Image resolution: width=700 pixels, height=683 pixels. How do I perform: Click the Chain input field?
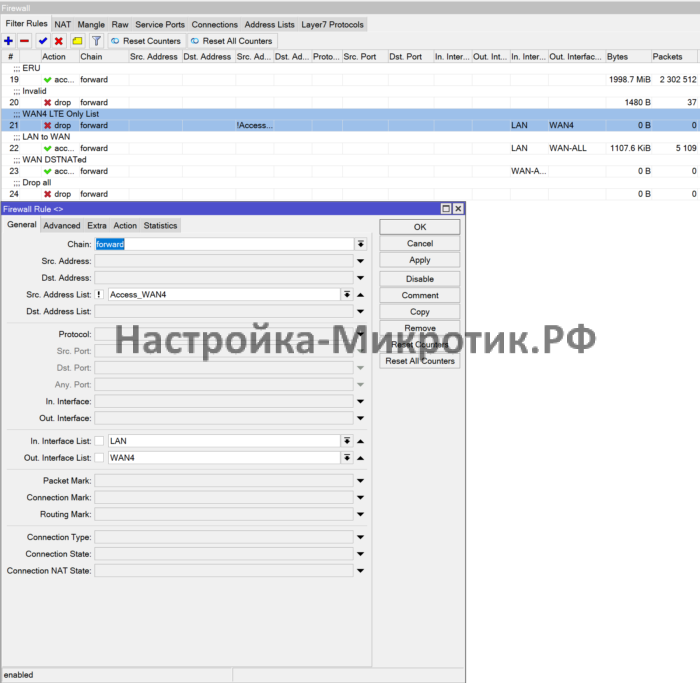[224, 244]
